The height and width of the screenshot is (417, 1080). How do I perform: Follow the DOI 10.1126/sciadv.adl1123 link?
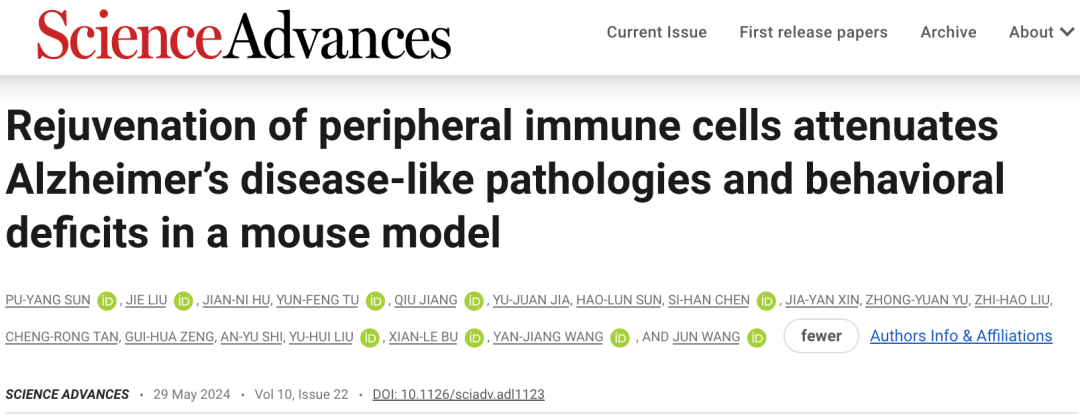coord(459,394)
